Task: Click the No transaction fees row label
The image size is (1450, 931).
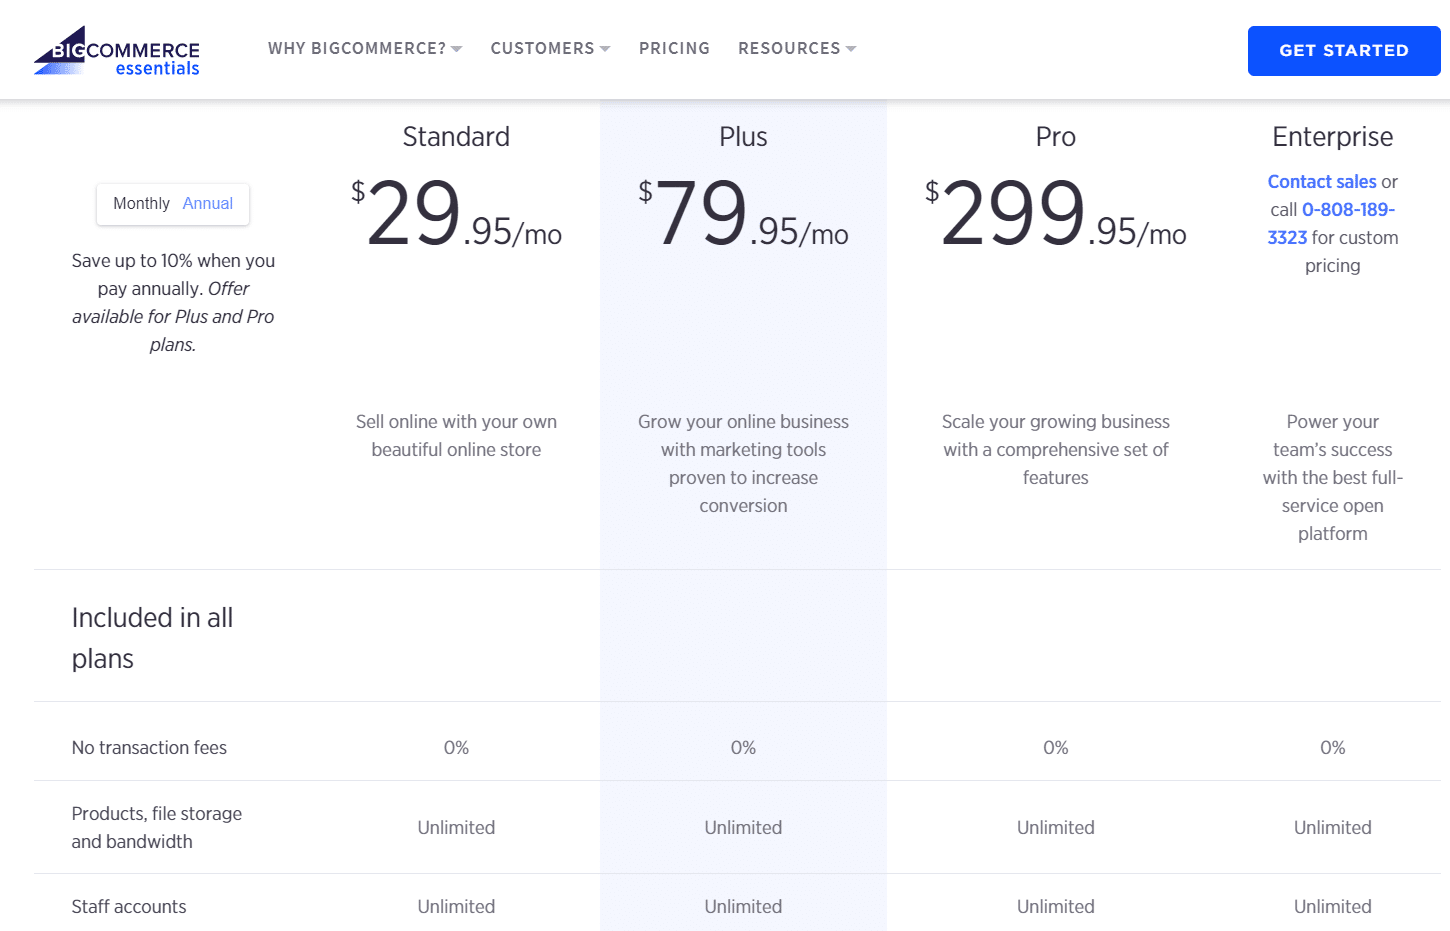Action: (x=149, y=748)
